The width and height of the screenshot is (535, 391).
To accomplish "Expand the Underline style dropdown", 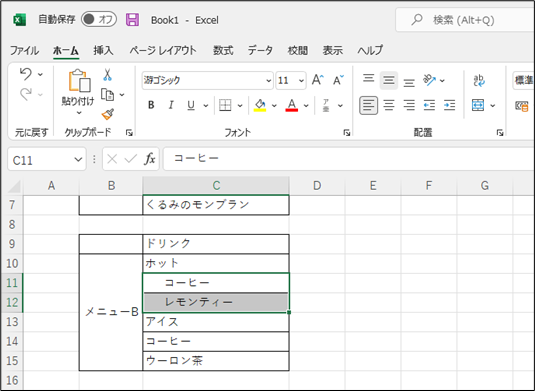I will pyautogui.click(x=206, y=106).
